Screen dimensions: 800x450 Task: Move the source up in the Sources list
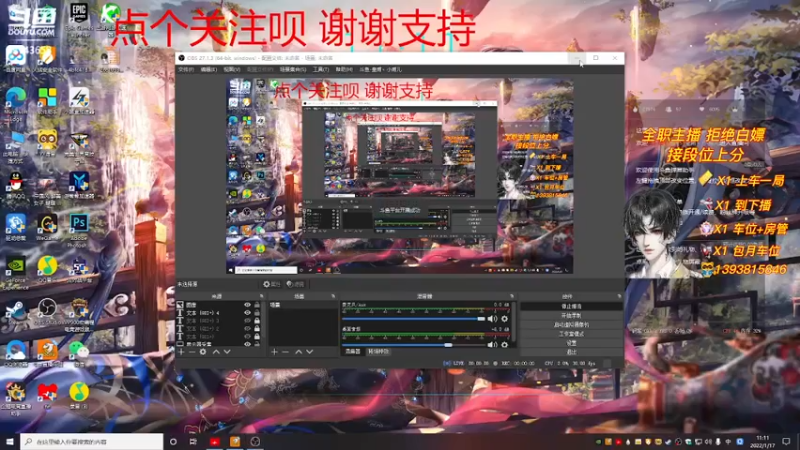pyautogui.click(x=216, y=352)
